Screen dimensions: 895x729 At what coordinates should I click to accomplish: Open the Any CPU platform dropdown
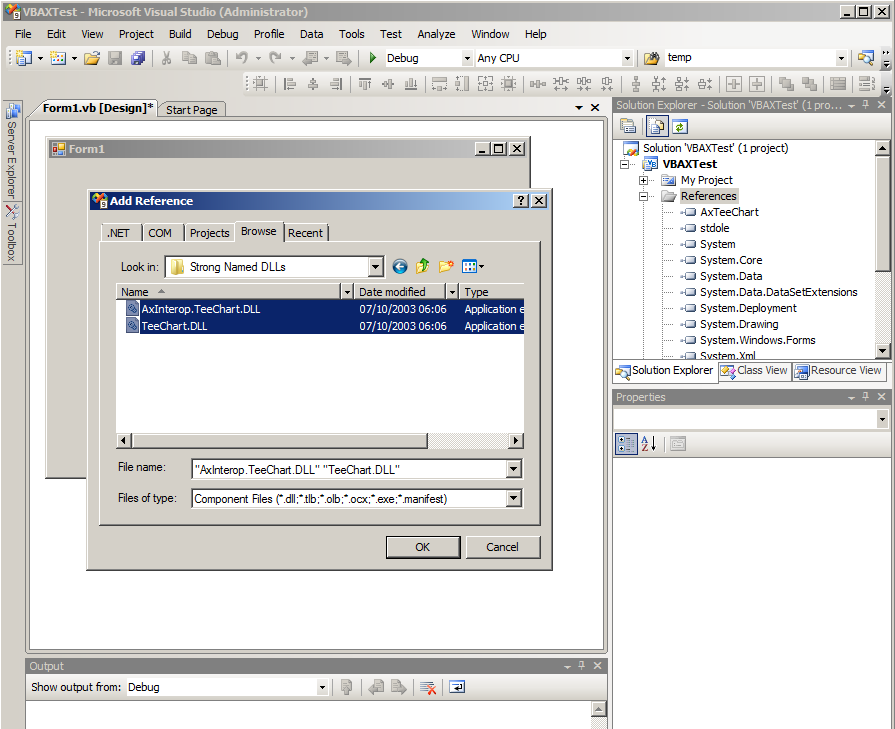point(627,58)
